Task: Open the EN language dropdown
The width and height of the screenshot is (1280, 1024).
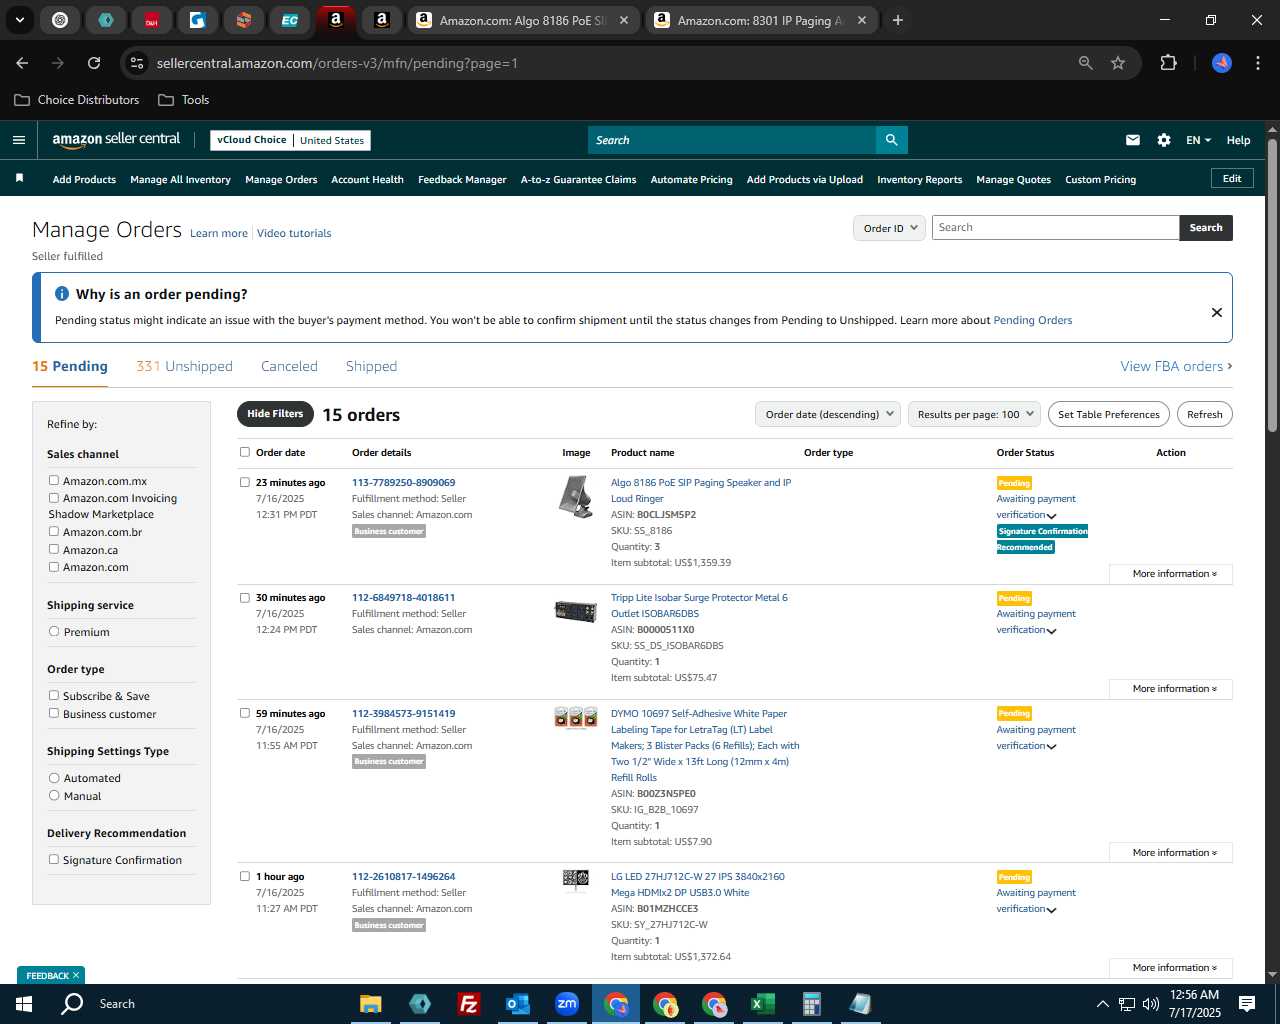Action: [x=1198, y=140]
